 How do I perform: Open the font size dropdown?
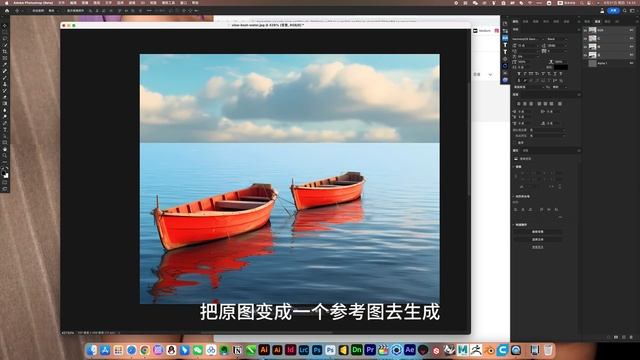click(x=527, y=45)
